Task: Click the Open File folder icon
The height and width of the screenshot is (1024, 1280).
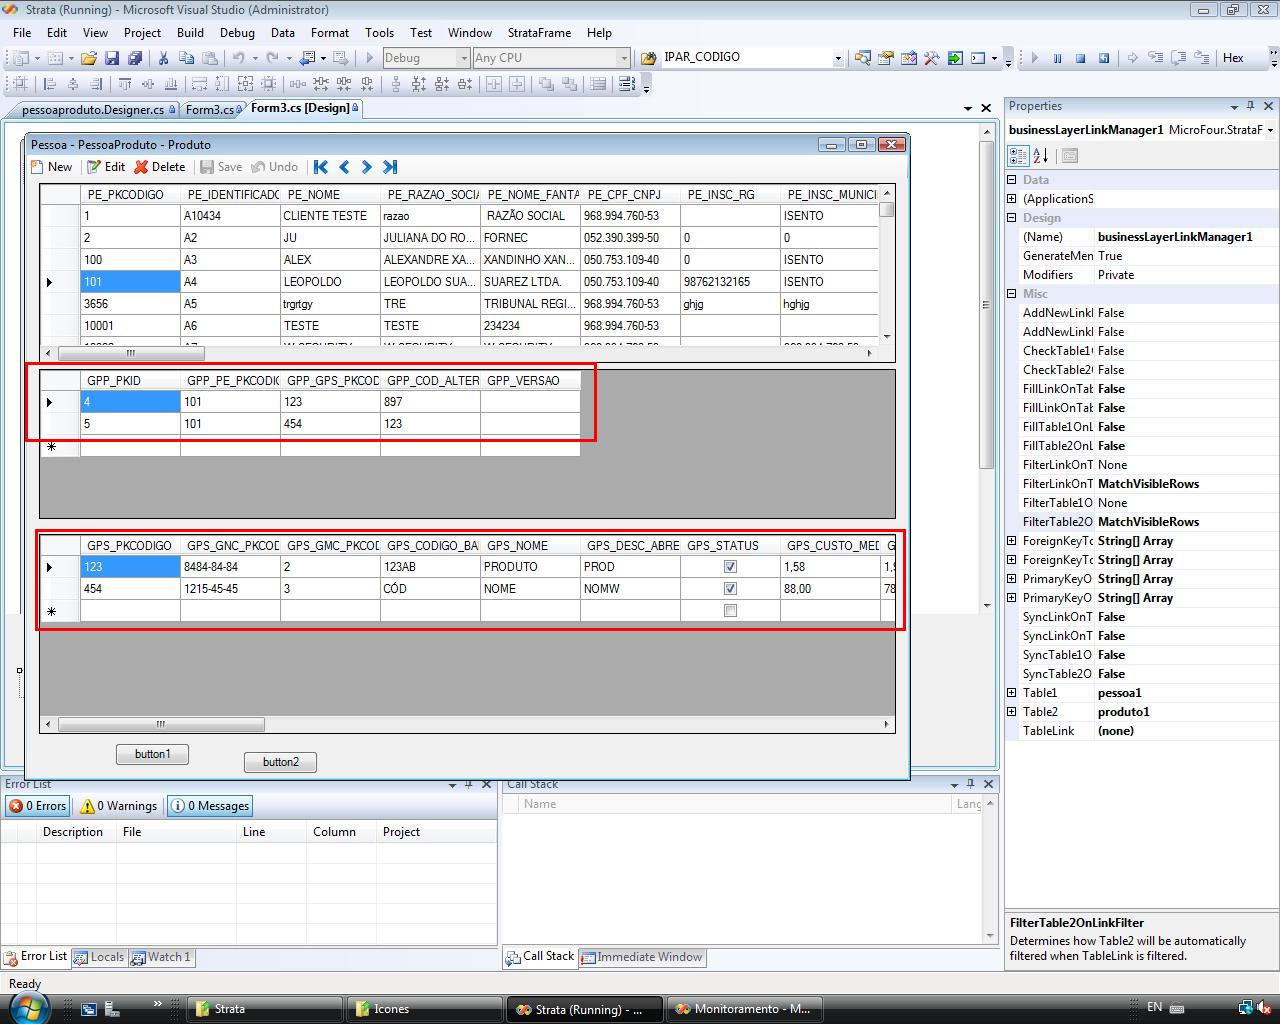Action: point(89,58)
